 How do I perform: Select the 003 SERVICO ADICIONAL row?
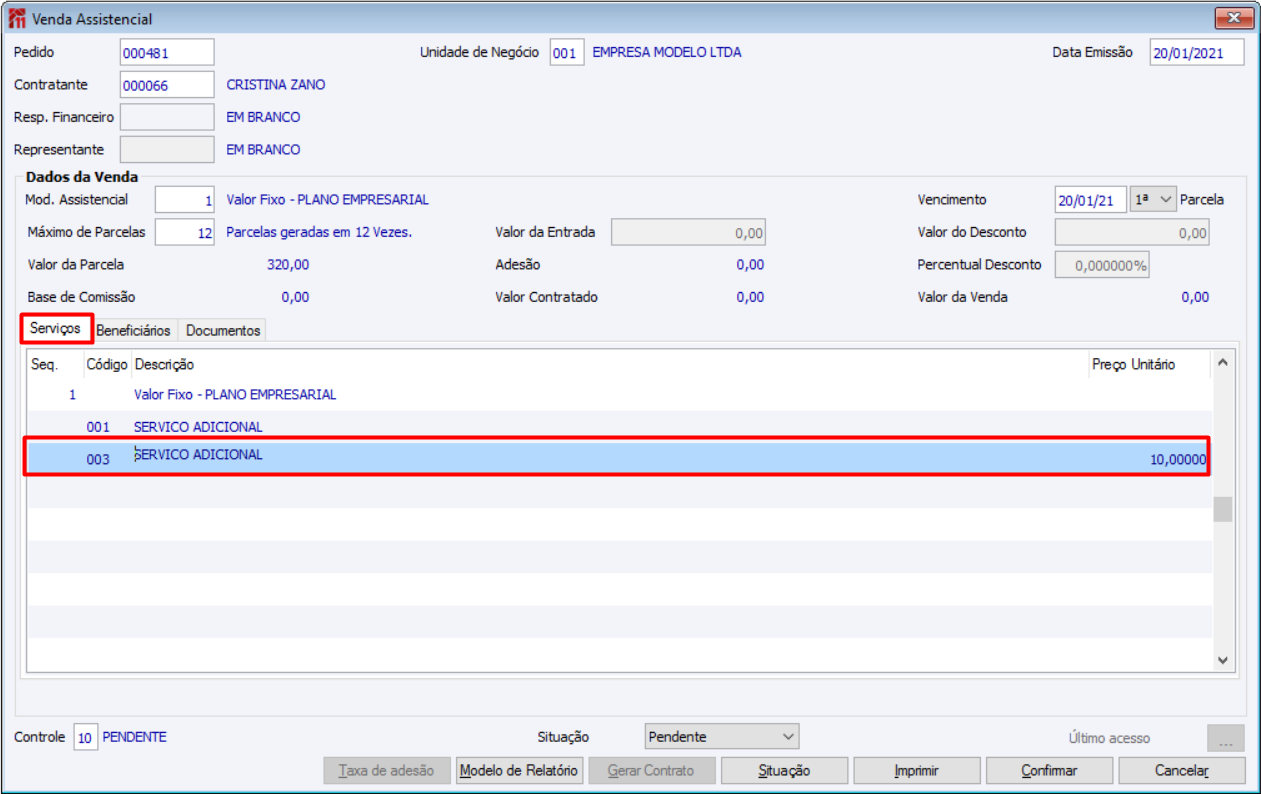[x=619, y=459]
